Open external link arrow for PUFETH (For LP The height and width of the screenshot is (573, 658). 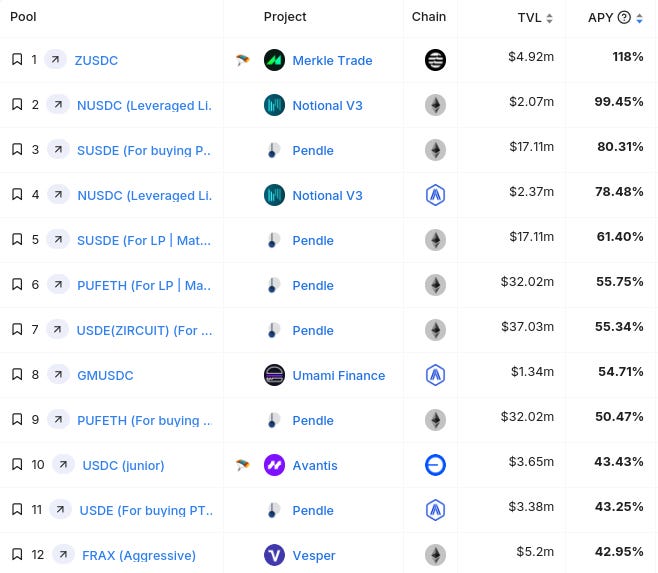tap(58, 284)
